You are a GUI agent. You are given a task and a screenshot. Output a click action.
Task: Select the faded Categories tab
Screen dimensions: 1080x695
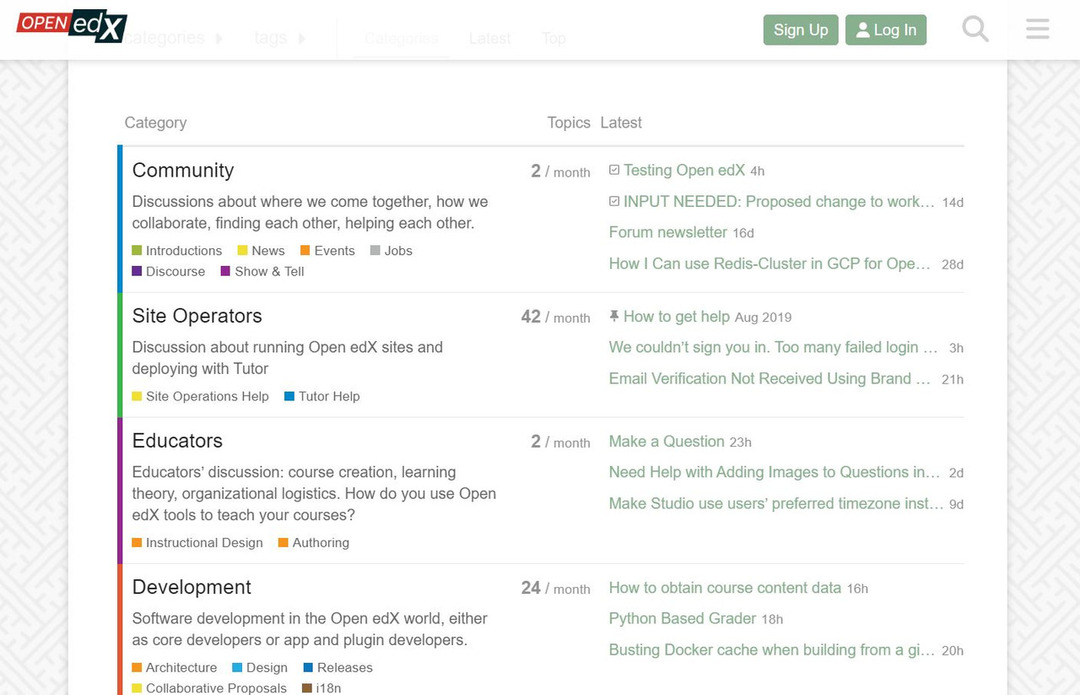point(402,39)
